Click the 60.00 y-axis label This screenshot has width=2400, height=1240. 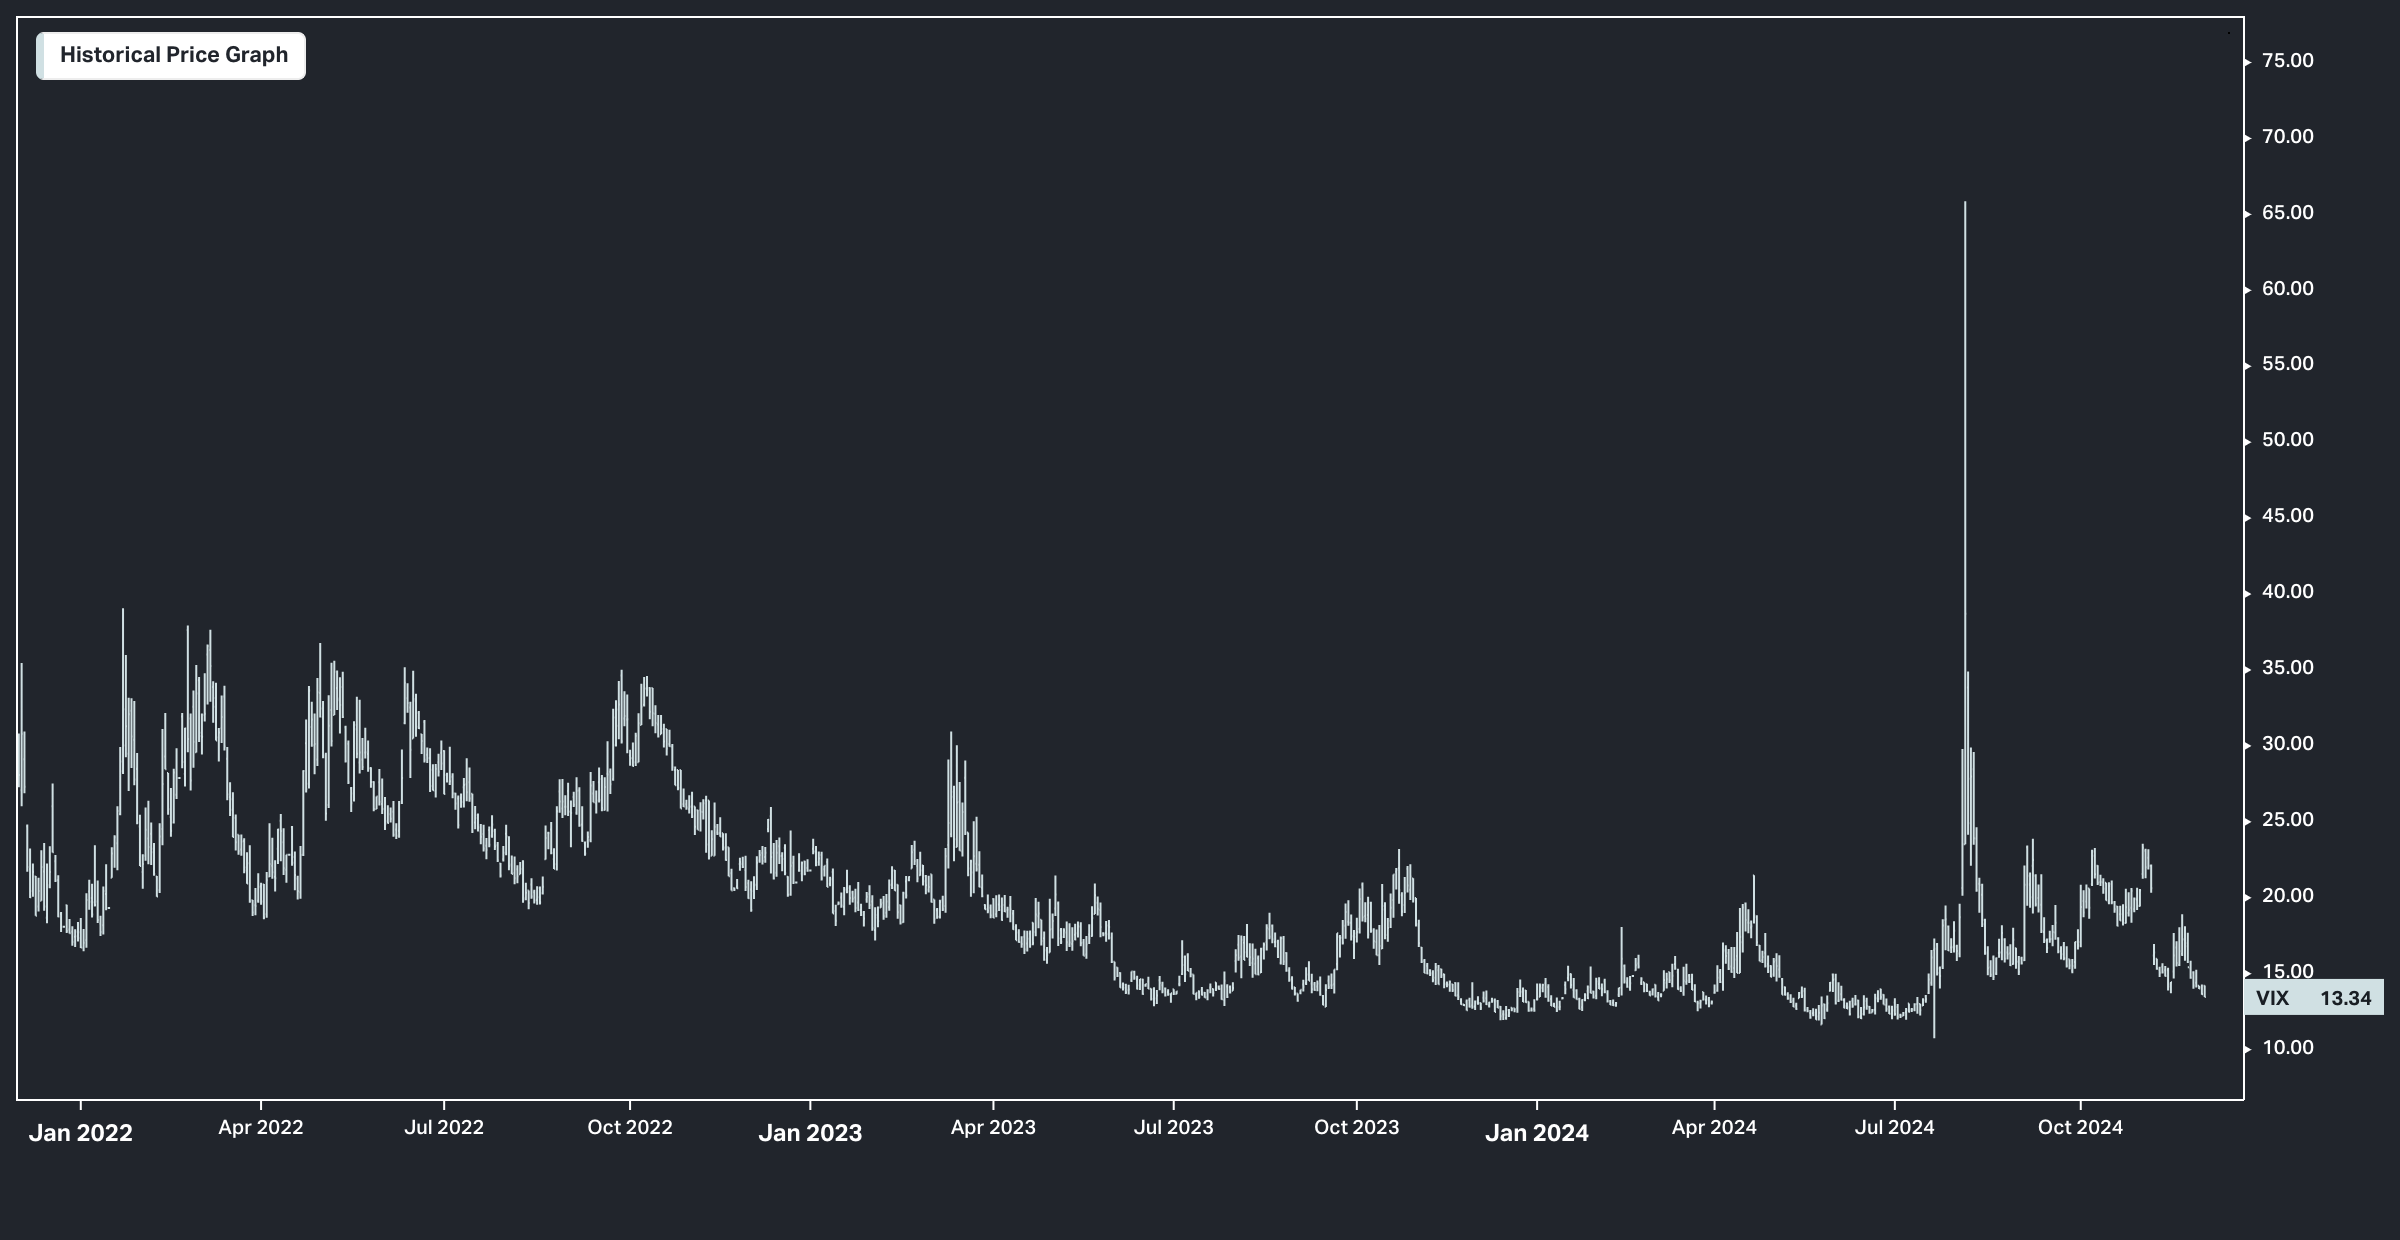pos(2288,289)
